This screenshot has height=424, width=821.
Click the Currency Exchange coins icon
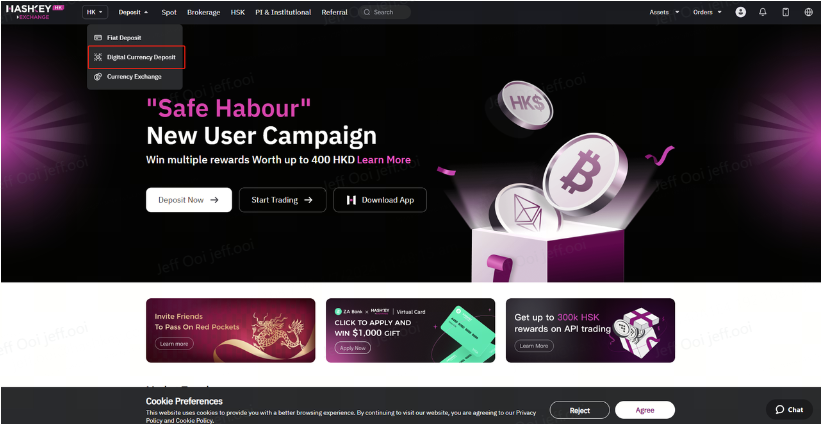97,76
